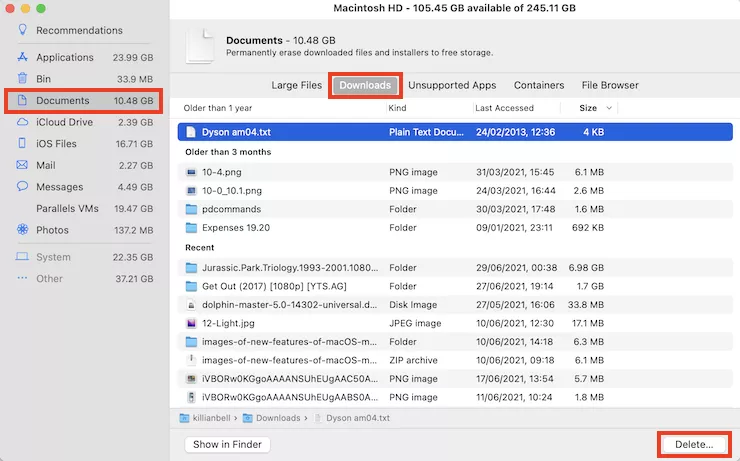Sort by the Last Accessed column header
740x461 pixels.
505,108
